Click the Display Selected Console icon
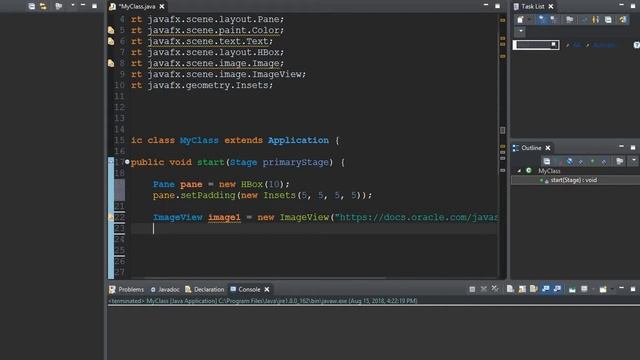Screen dimensions: 640x360 584,289
